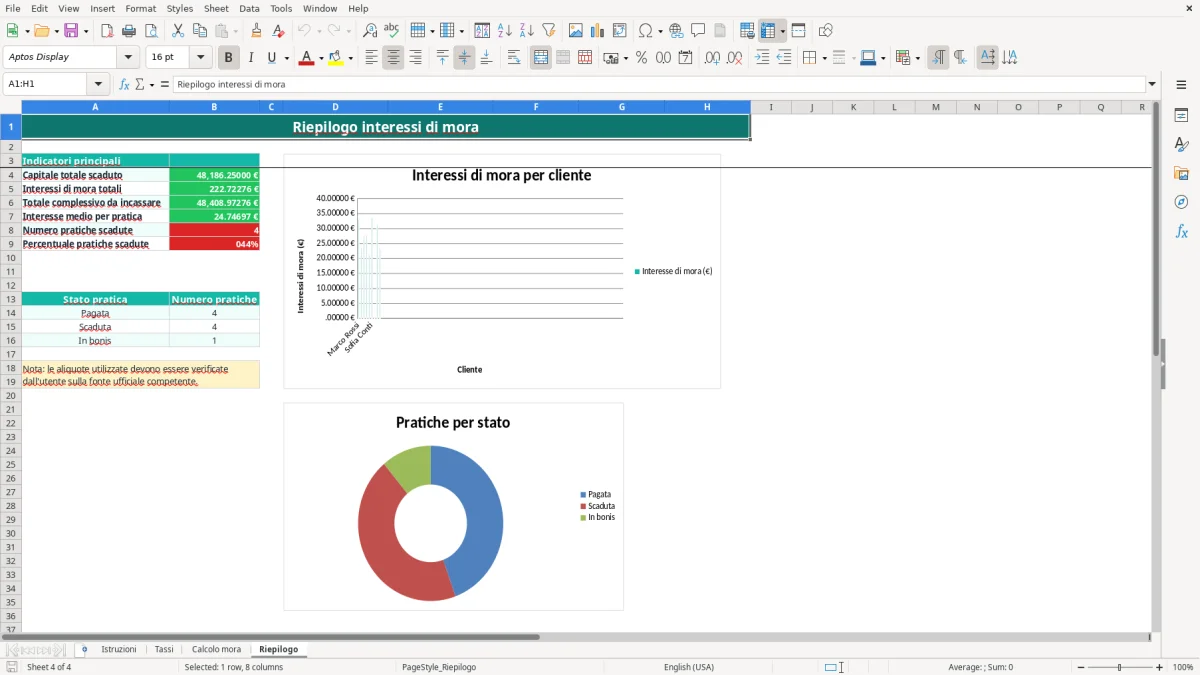Open sidebar Navigator compass icon

[1181, 203]
